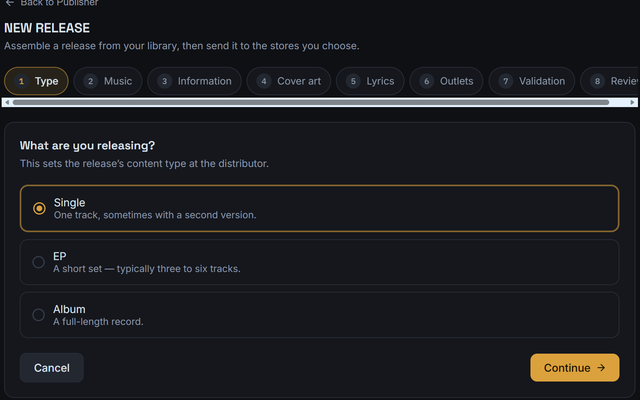The image size is (640, 400).
Task: Click 'One track, sometimes with a second version.'
Action: tap(155, 215)
